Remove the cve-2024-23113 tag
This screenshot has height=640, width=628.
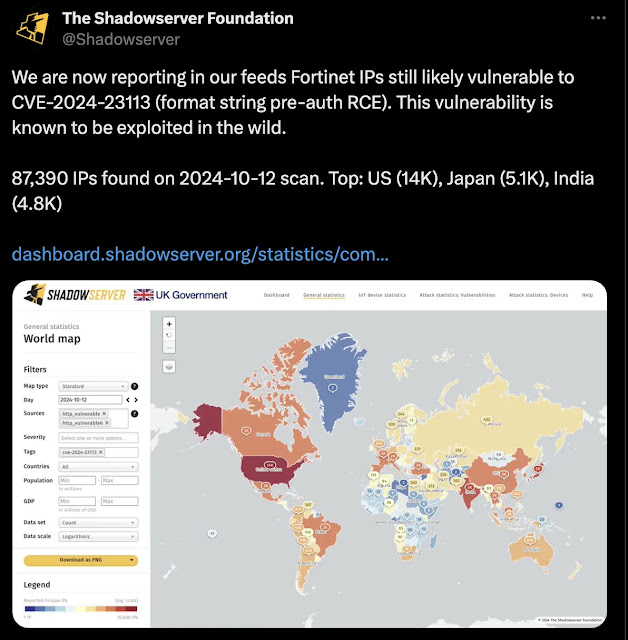[100, 452]
